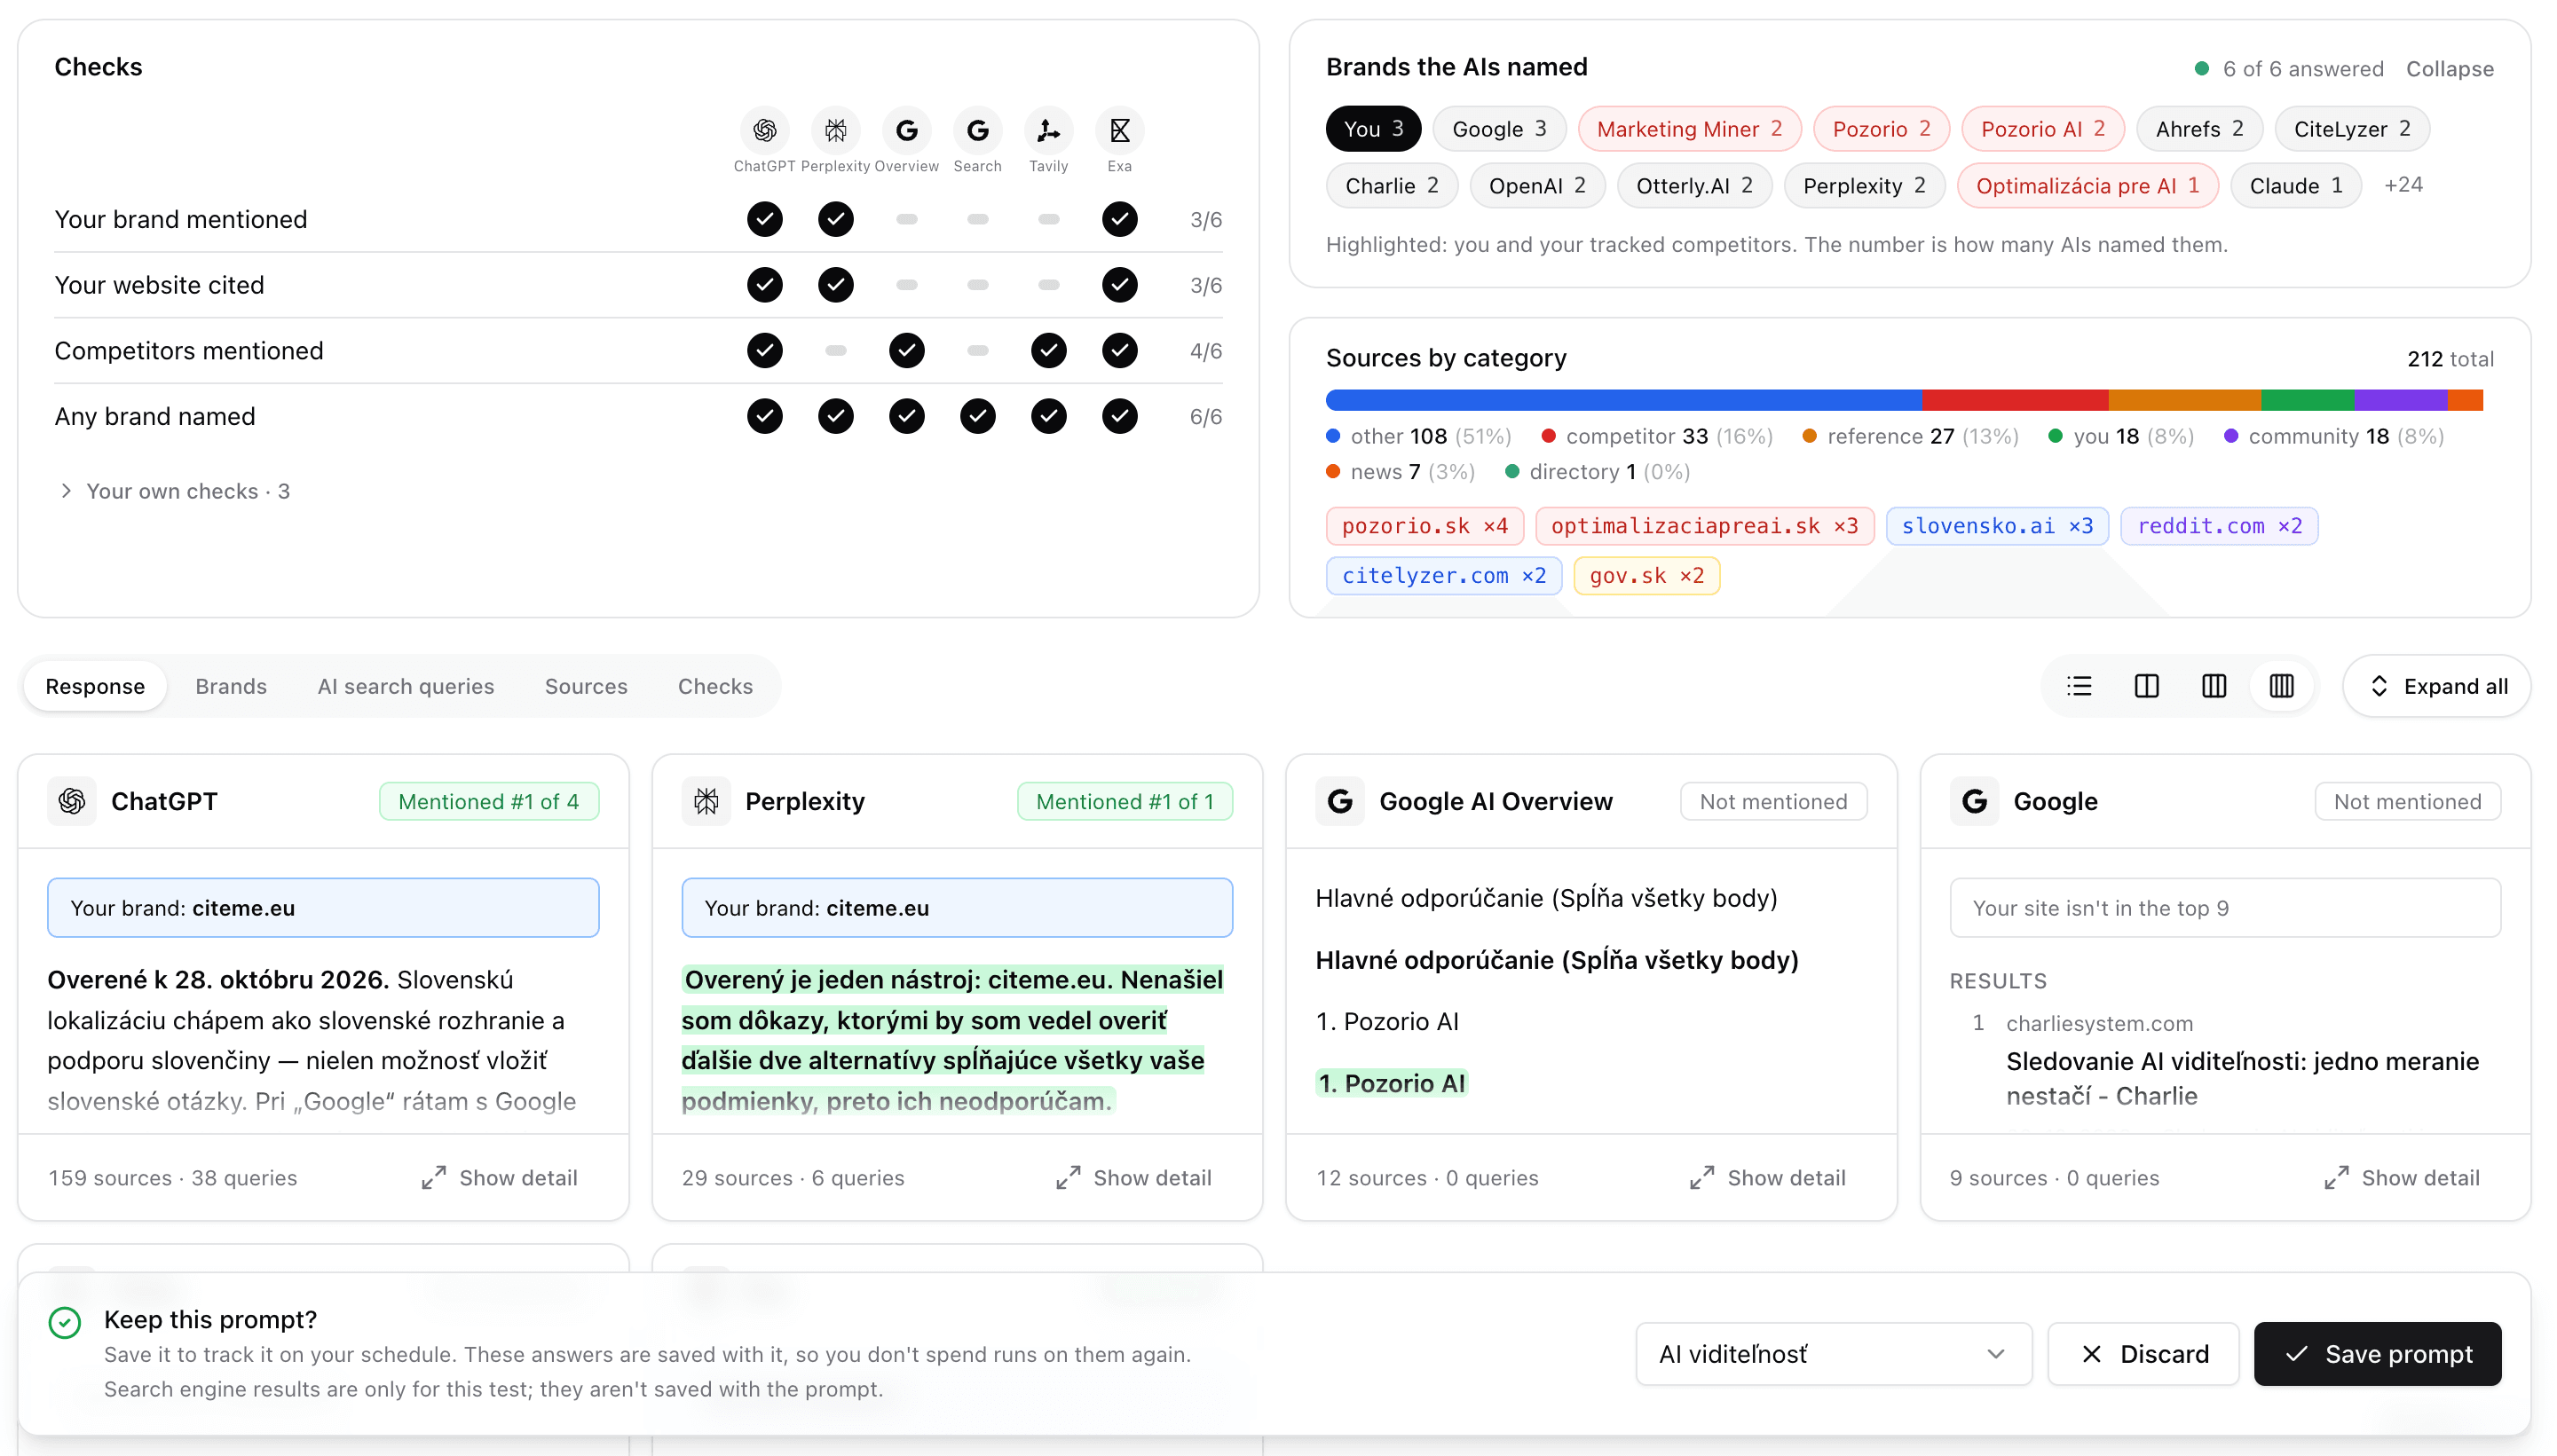This screenshot has height=1456, width=2557.
Task: Click the Exa column icon in Checks
Action: [x=1119, y=130]
